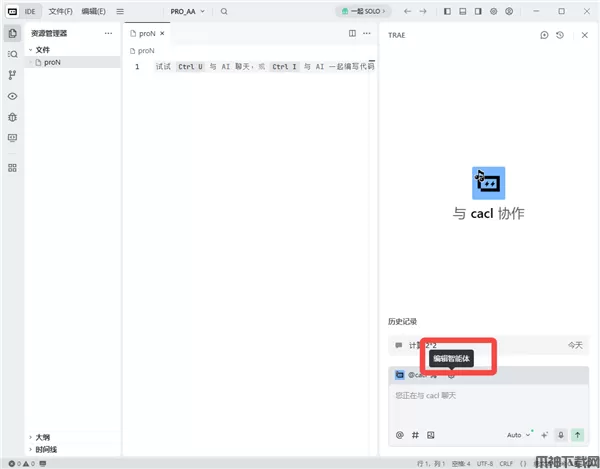Click the microphone voice input button
Screen dimensions: 600x469
561,435
